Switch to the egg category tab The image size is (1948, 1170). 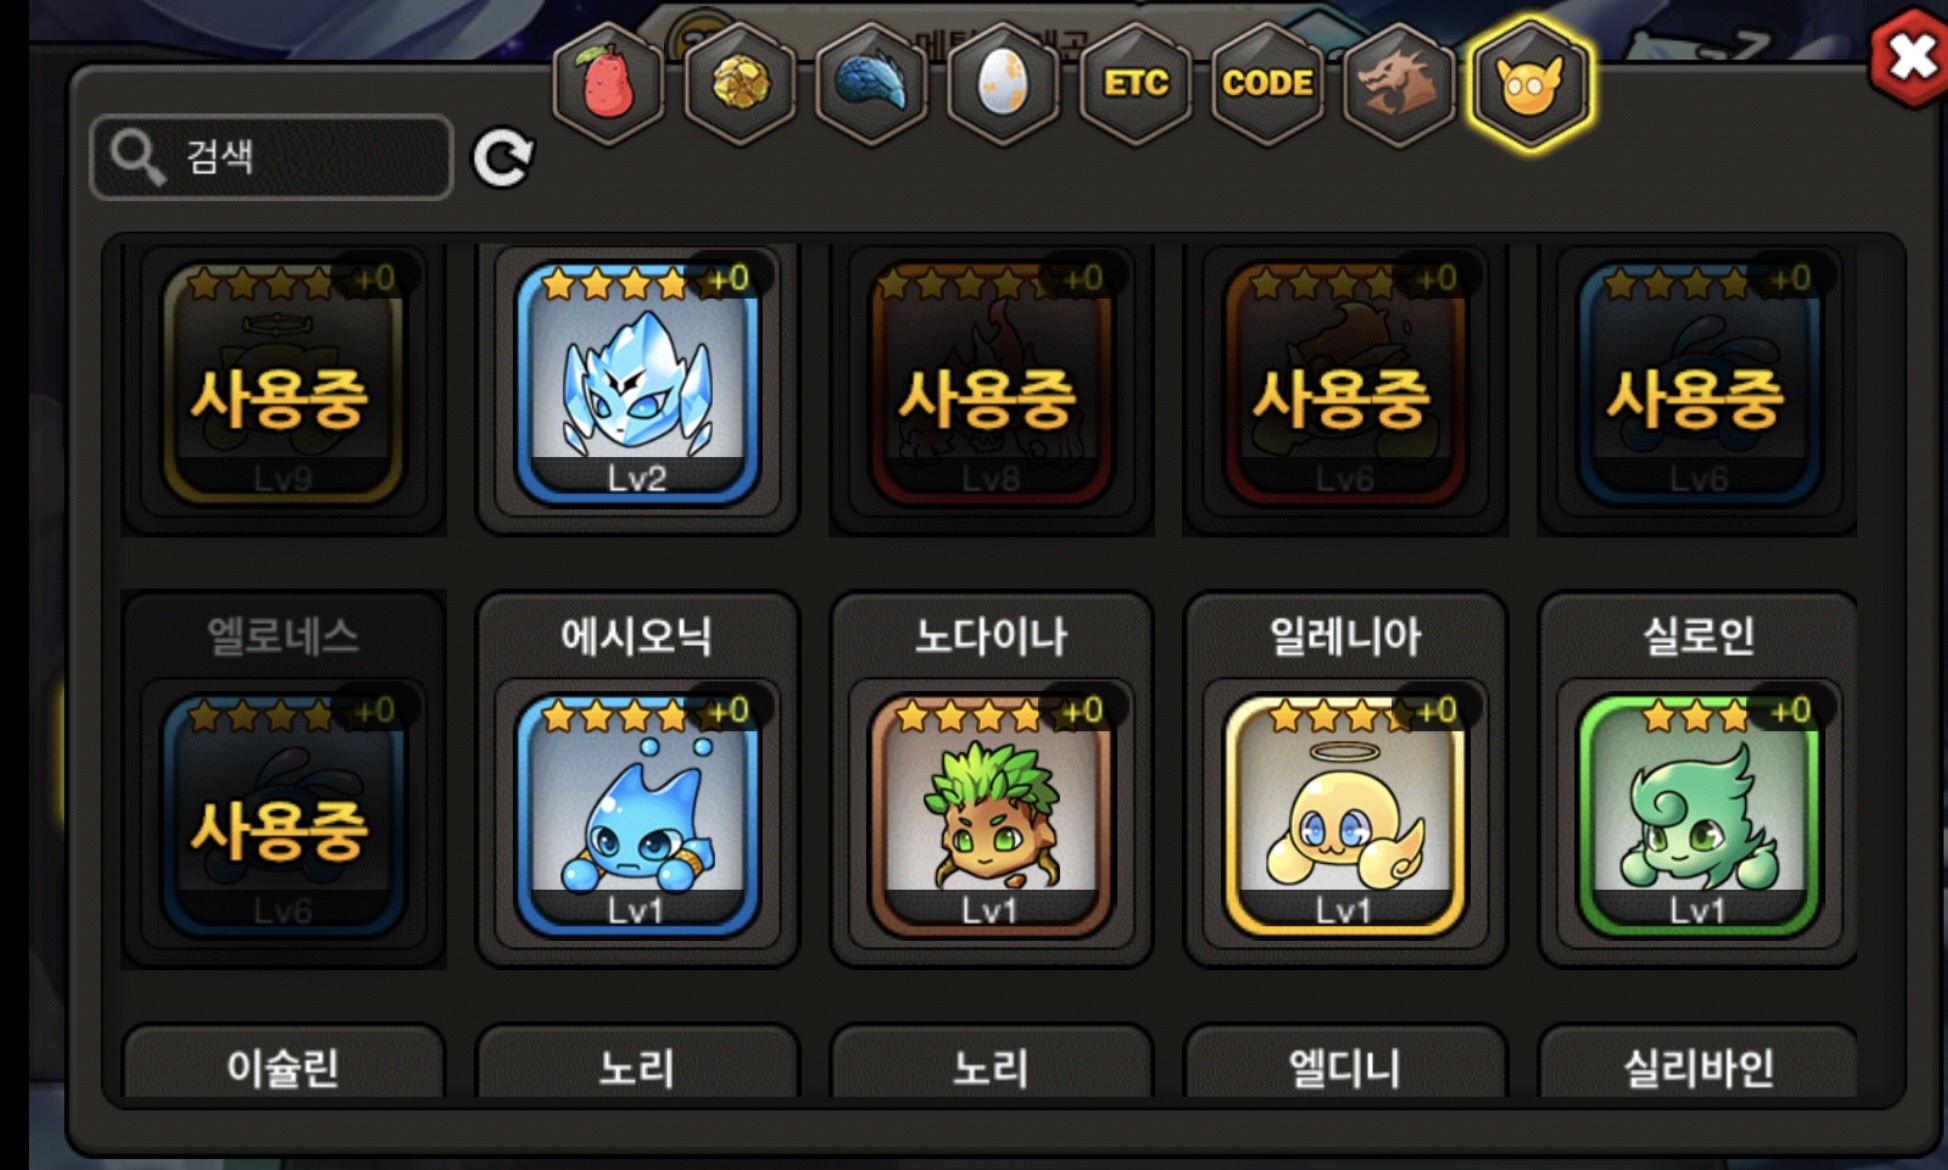point(1003,84)
